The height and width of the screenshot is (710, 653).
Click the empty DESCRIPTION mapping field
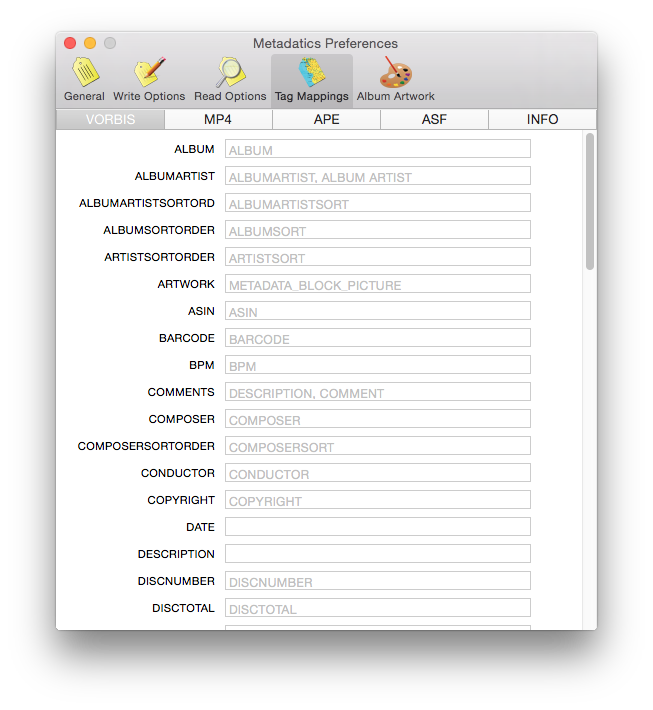pyautogui.click(x=378, y=554)
